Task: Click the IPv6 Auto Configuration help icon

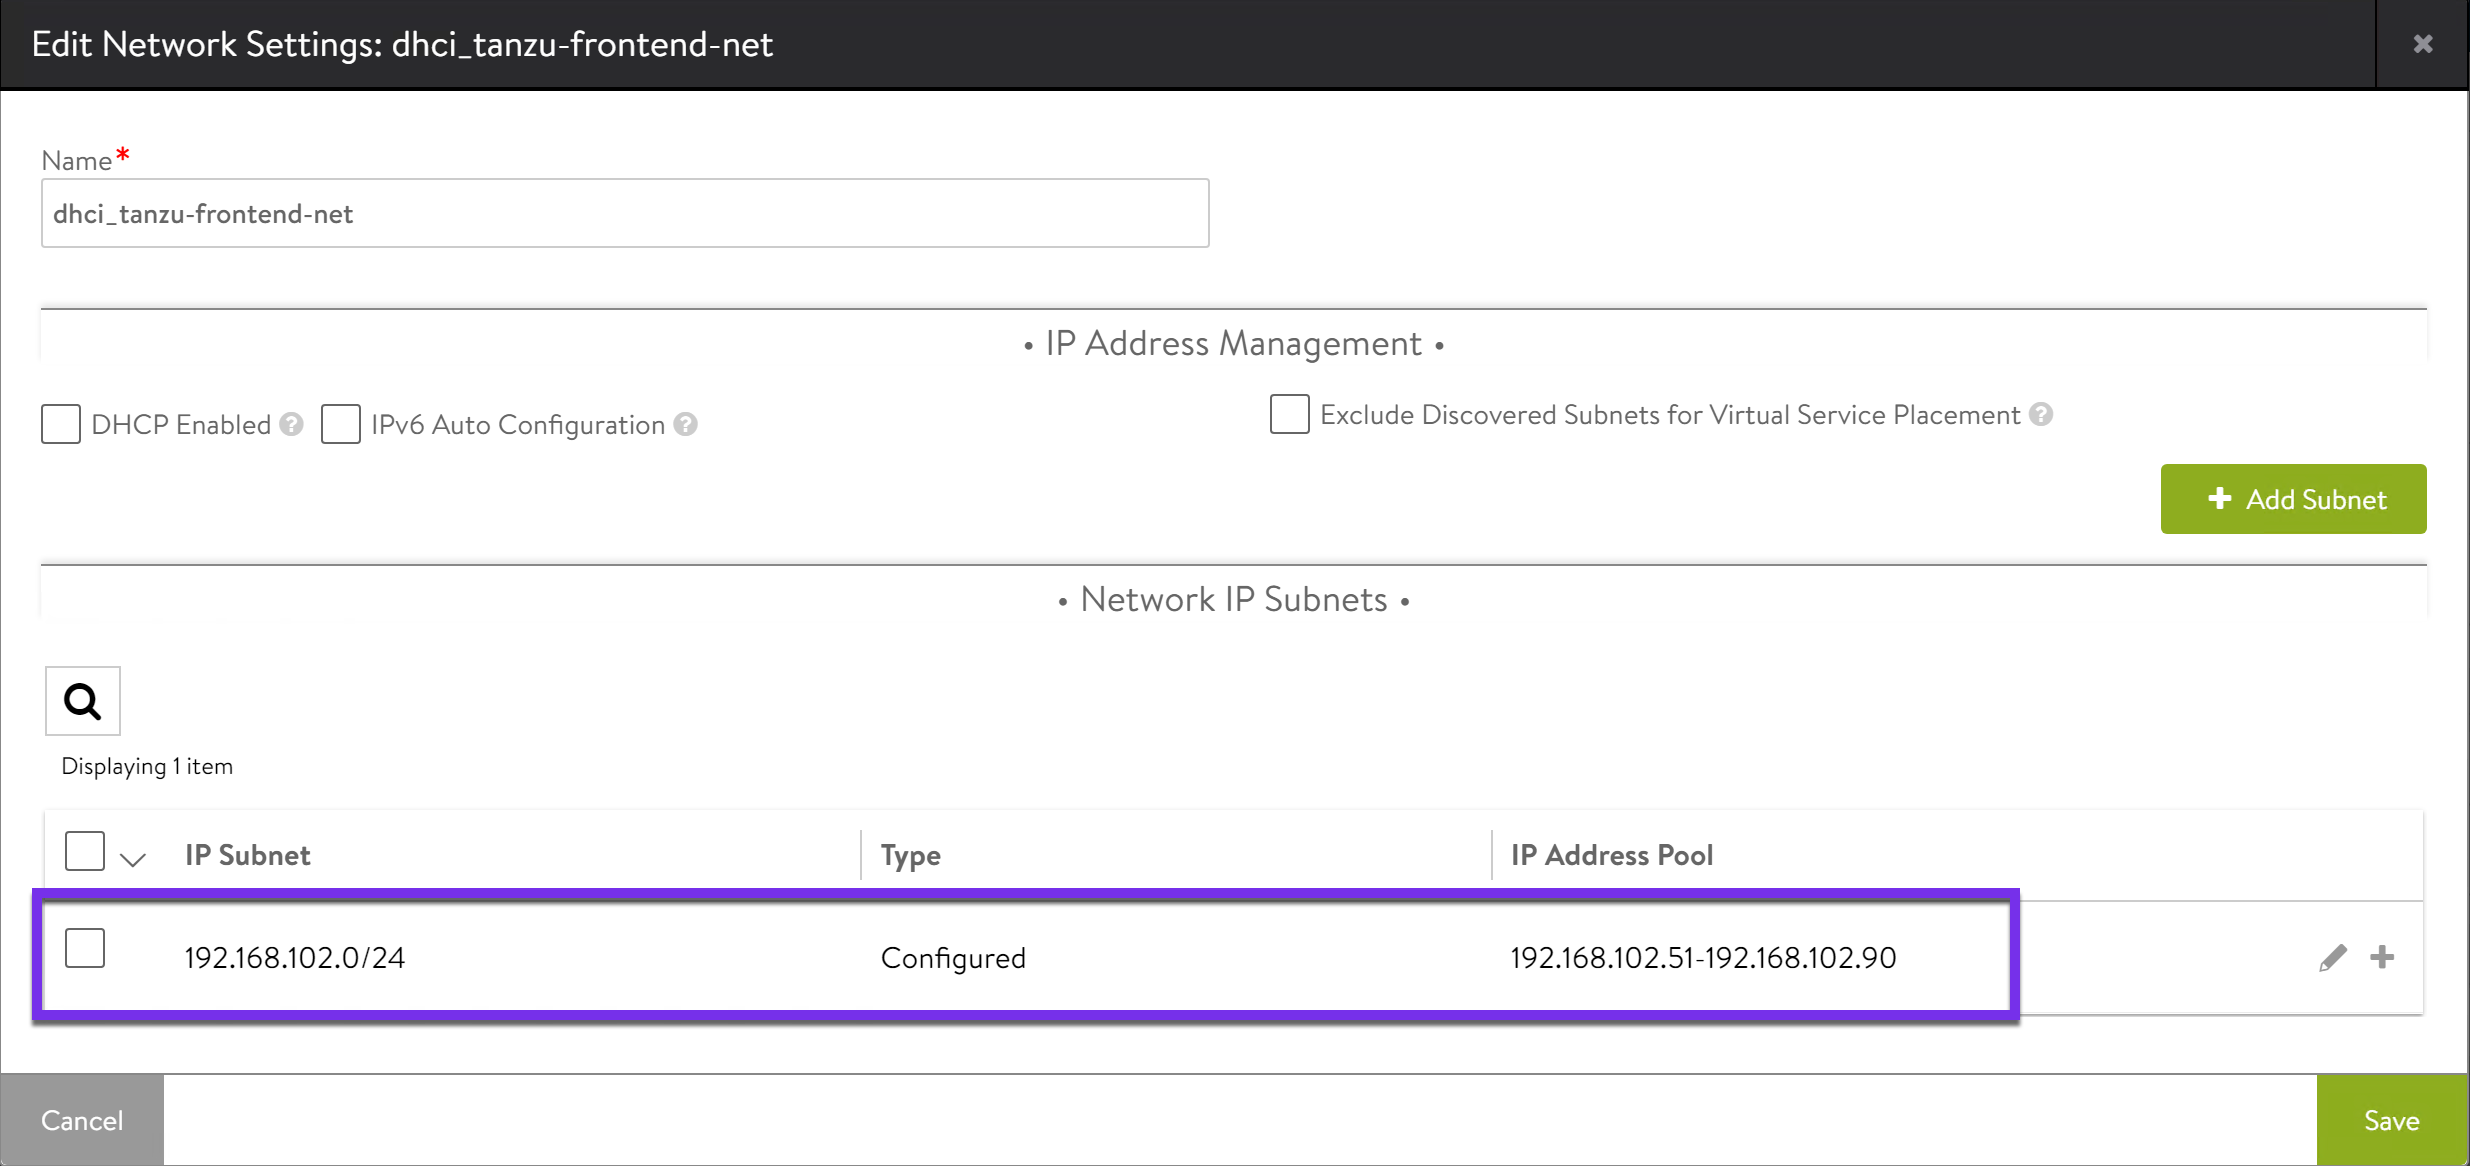Action: point(685,424)
